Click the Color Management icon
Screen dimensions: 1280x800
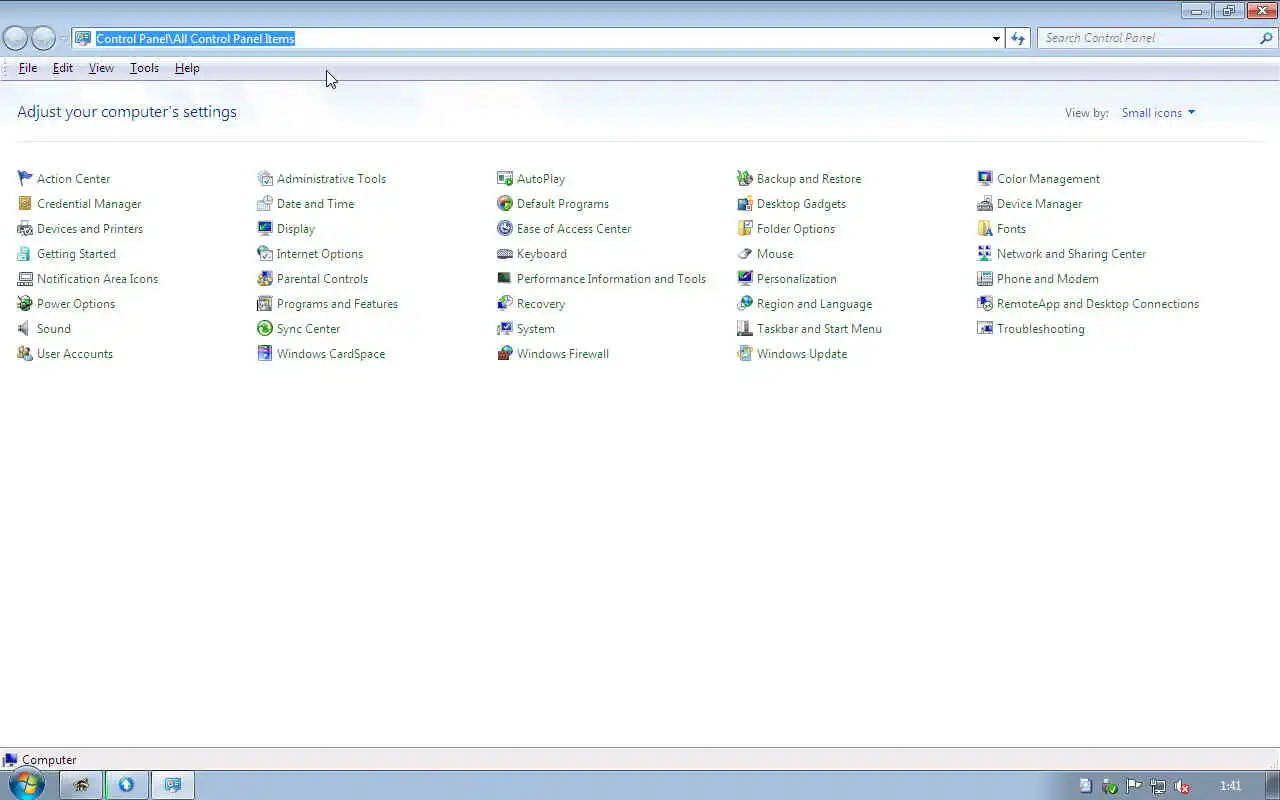[985, 179]
